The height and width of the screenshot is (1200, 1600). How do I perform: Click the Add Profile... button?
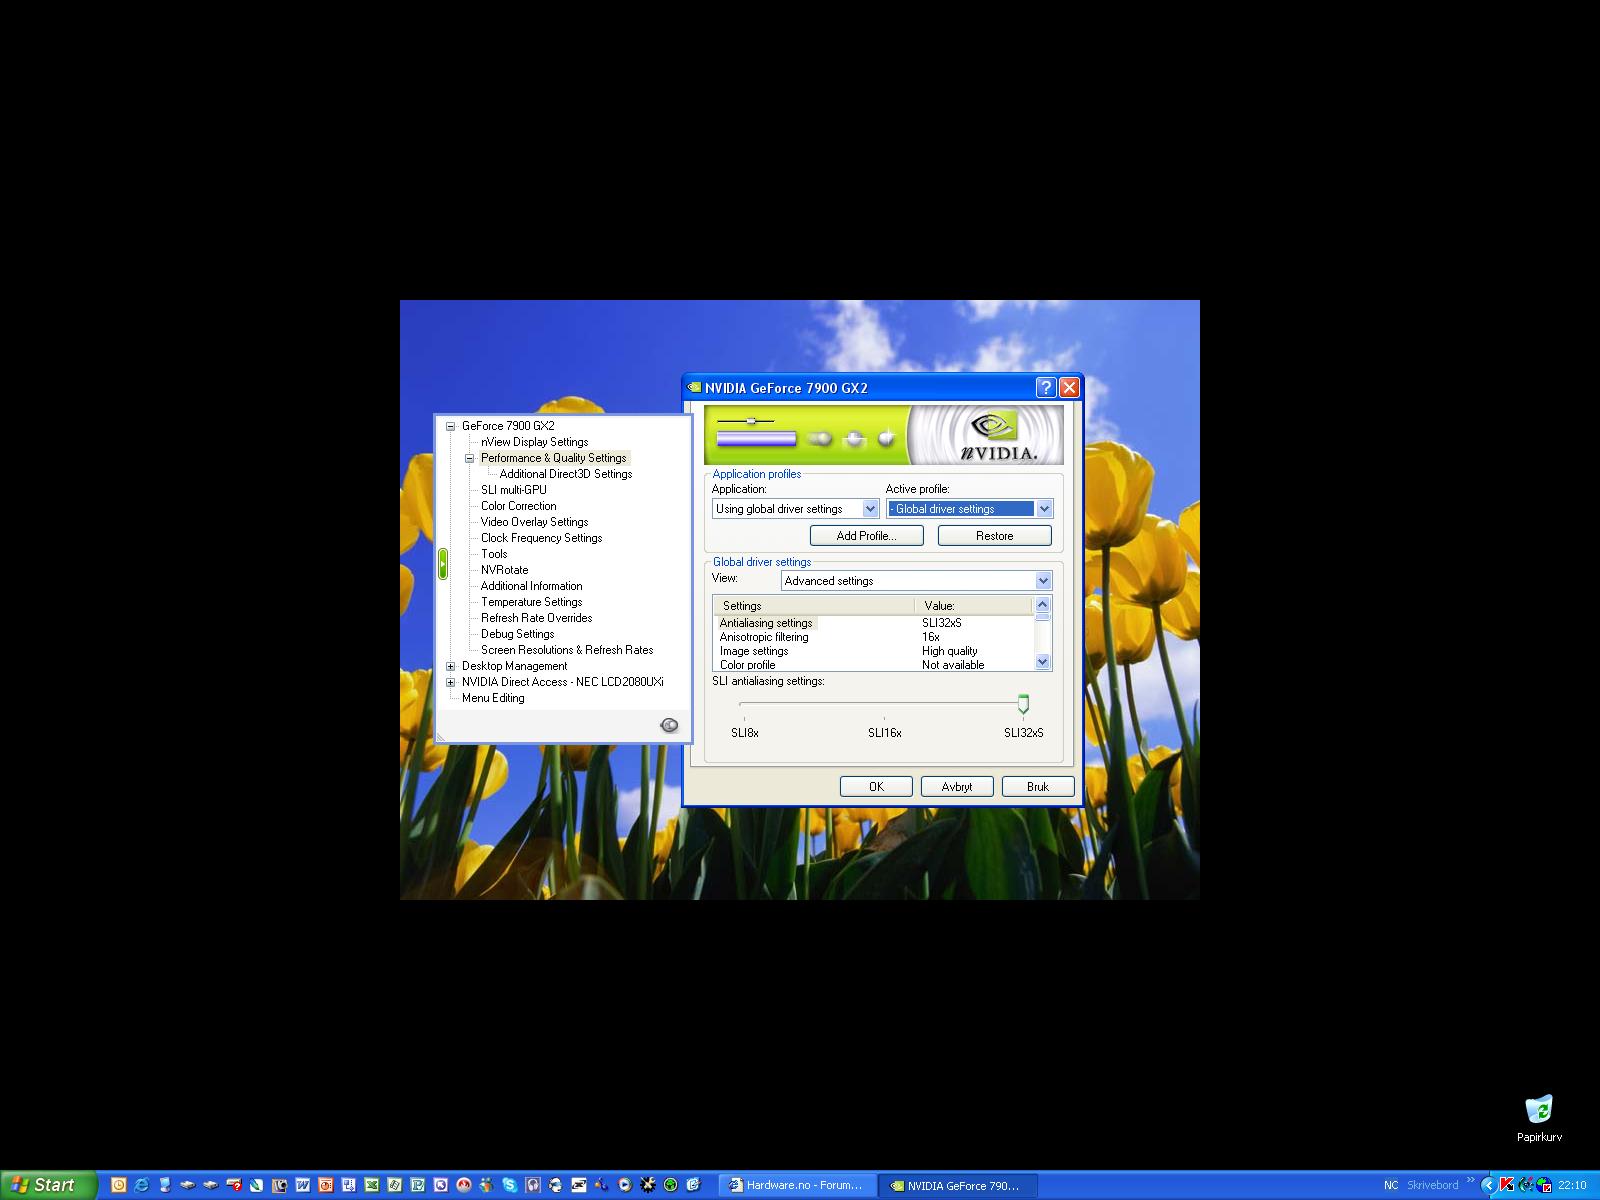[x=866, y=536]
